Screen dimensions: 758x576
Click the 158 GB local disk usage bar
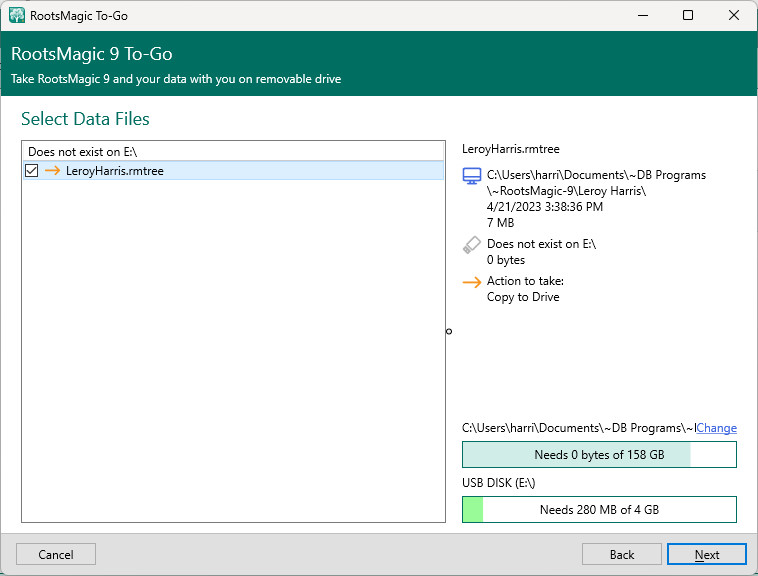coord(599,455)
